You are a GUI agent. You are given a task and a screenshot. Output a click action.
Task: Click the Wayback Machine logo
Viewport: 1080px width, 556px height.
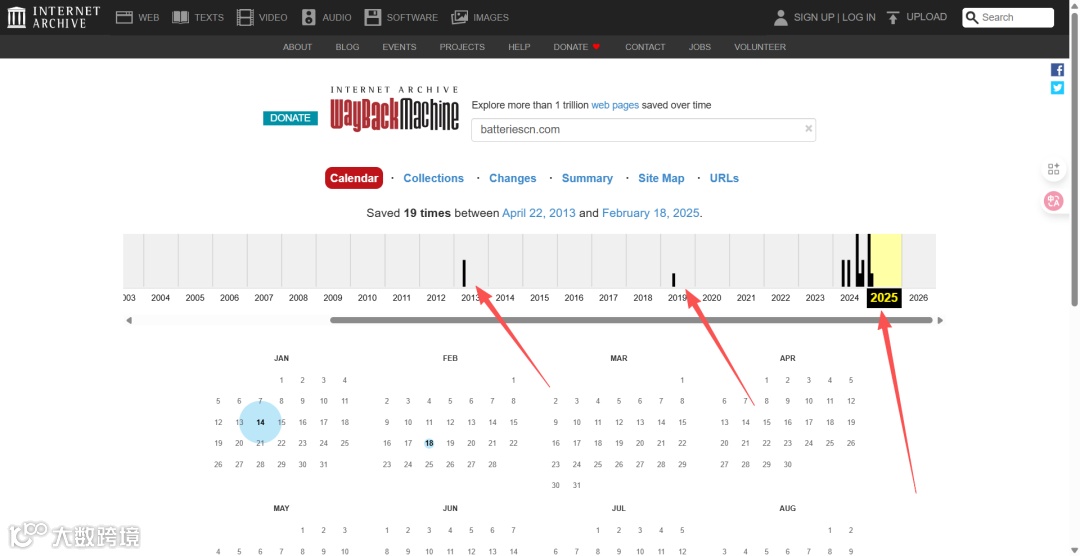click(394, 109)
